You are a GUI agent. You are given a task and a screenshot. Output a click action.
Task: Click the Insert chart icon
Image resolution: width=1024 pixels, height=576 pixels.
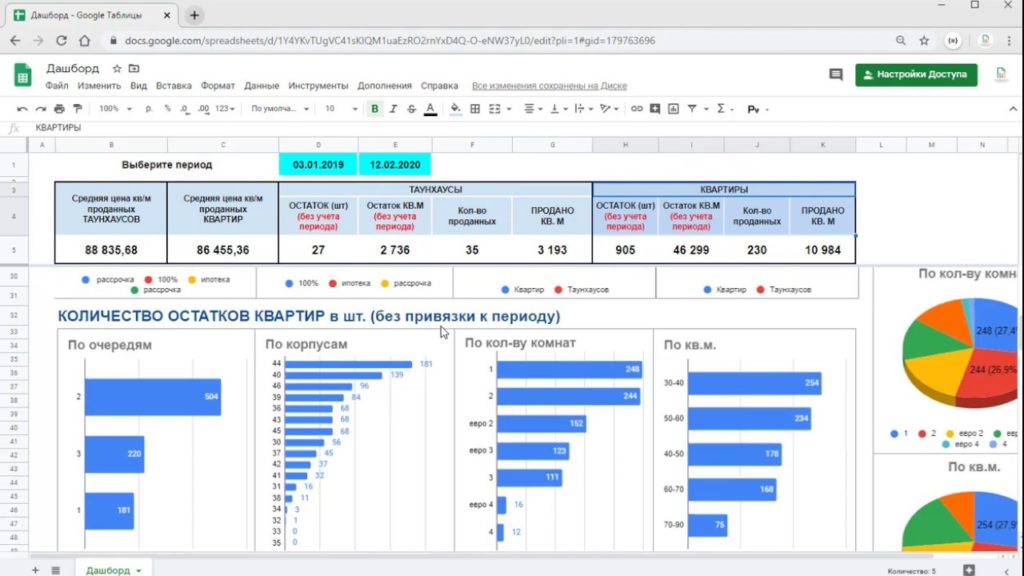(673, 109)
